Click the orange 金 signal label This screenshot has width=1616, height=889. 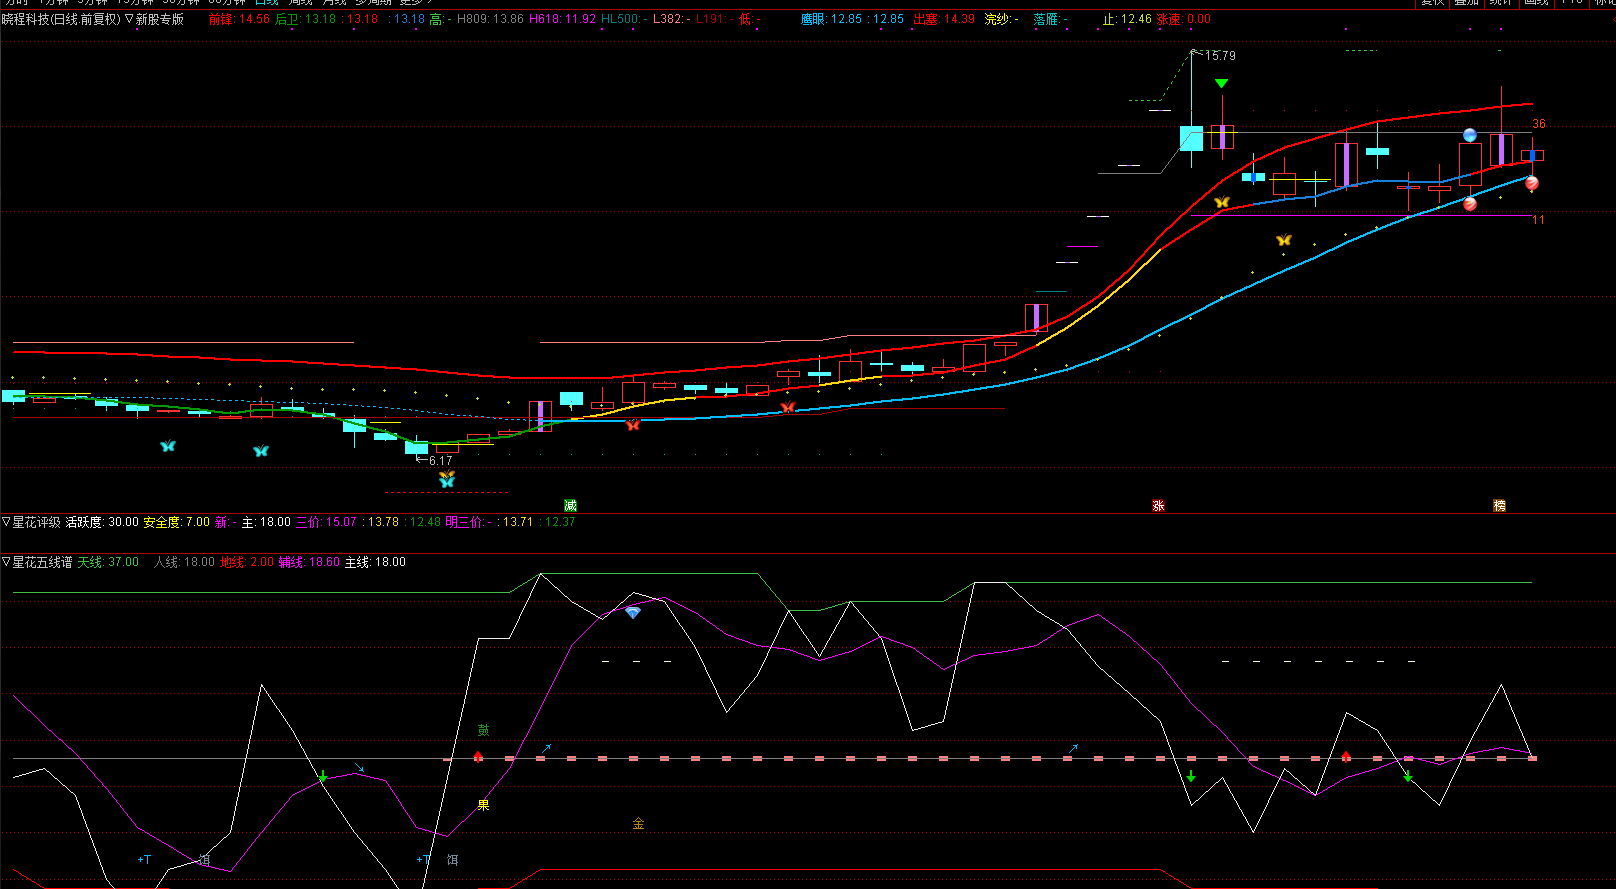click(x=638, y=824)
